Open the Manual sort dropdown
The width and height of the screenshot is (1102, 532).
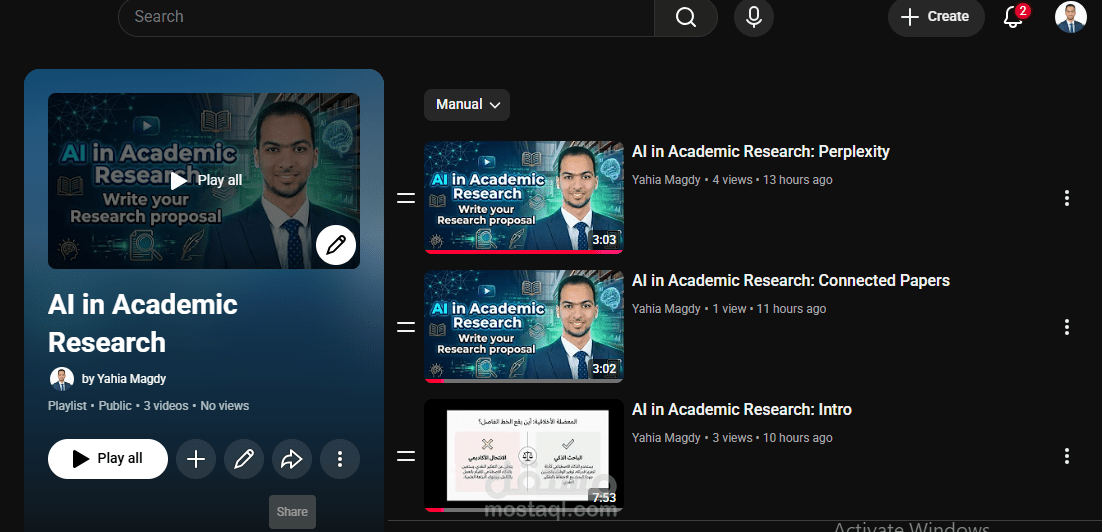click(467, 105)
